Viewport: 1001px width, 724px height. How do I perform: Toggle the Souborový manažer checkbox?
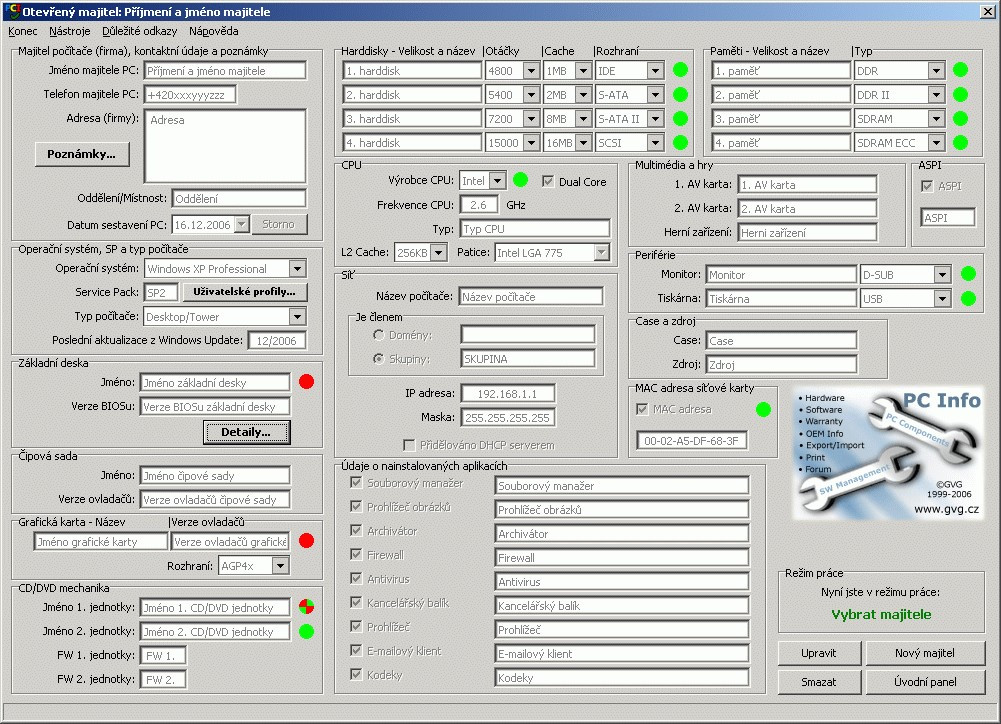pyautogui.click(x=356, y=483)
